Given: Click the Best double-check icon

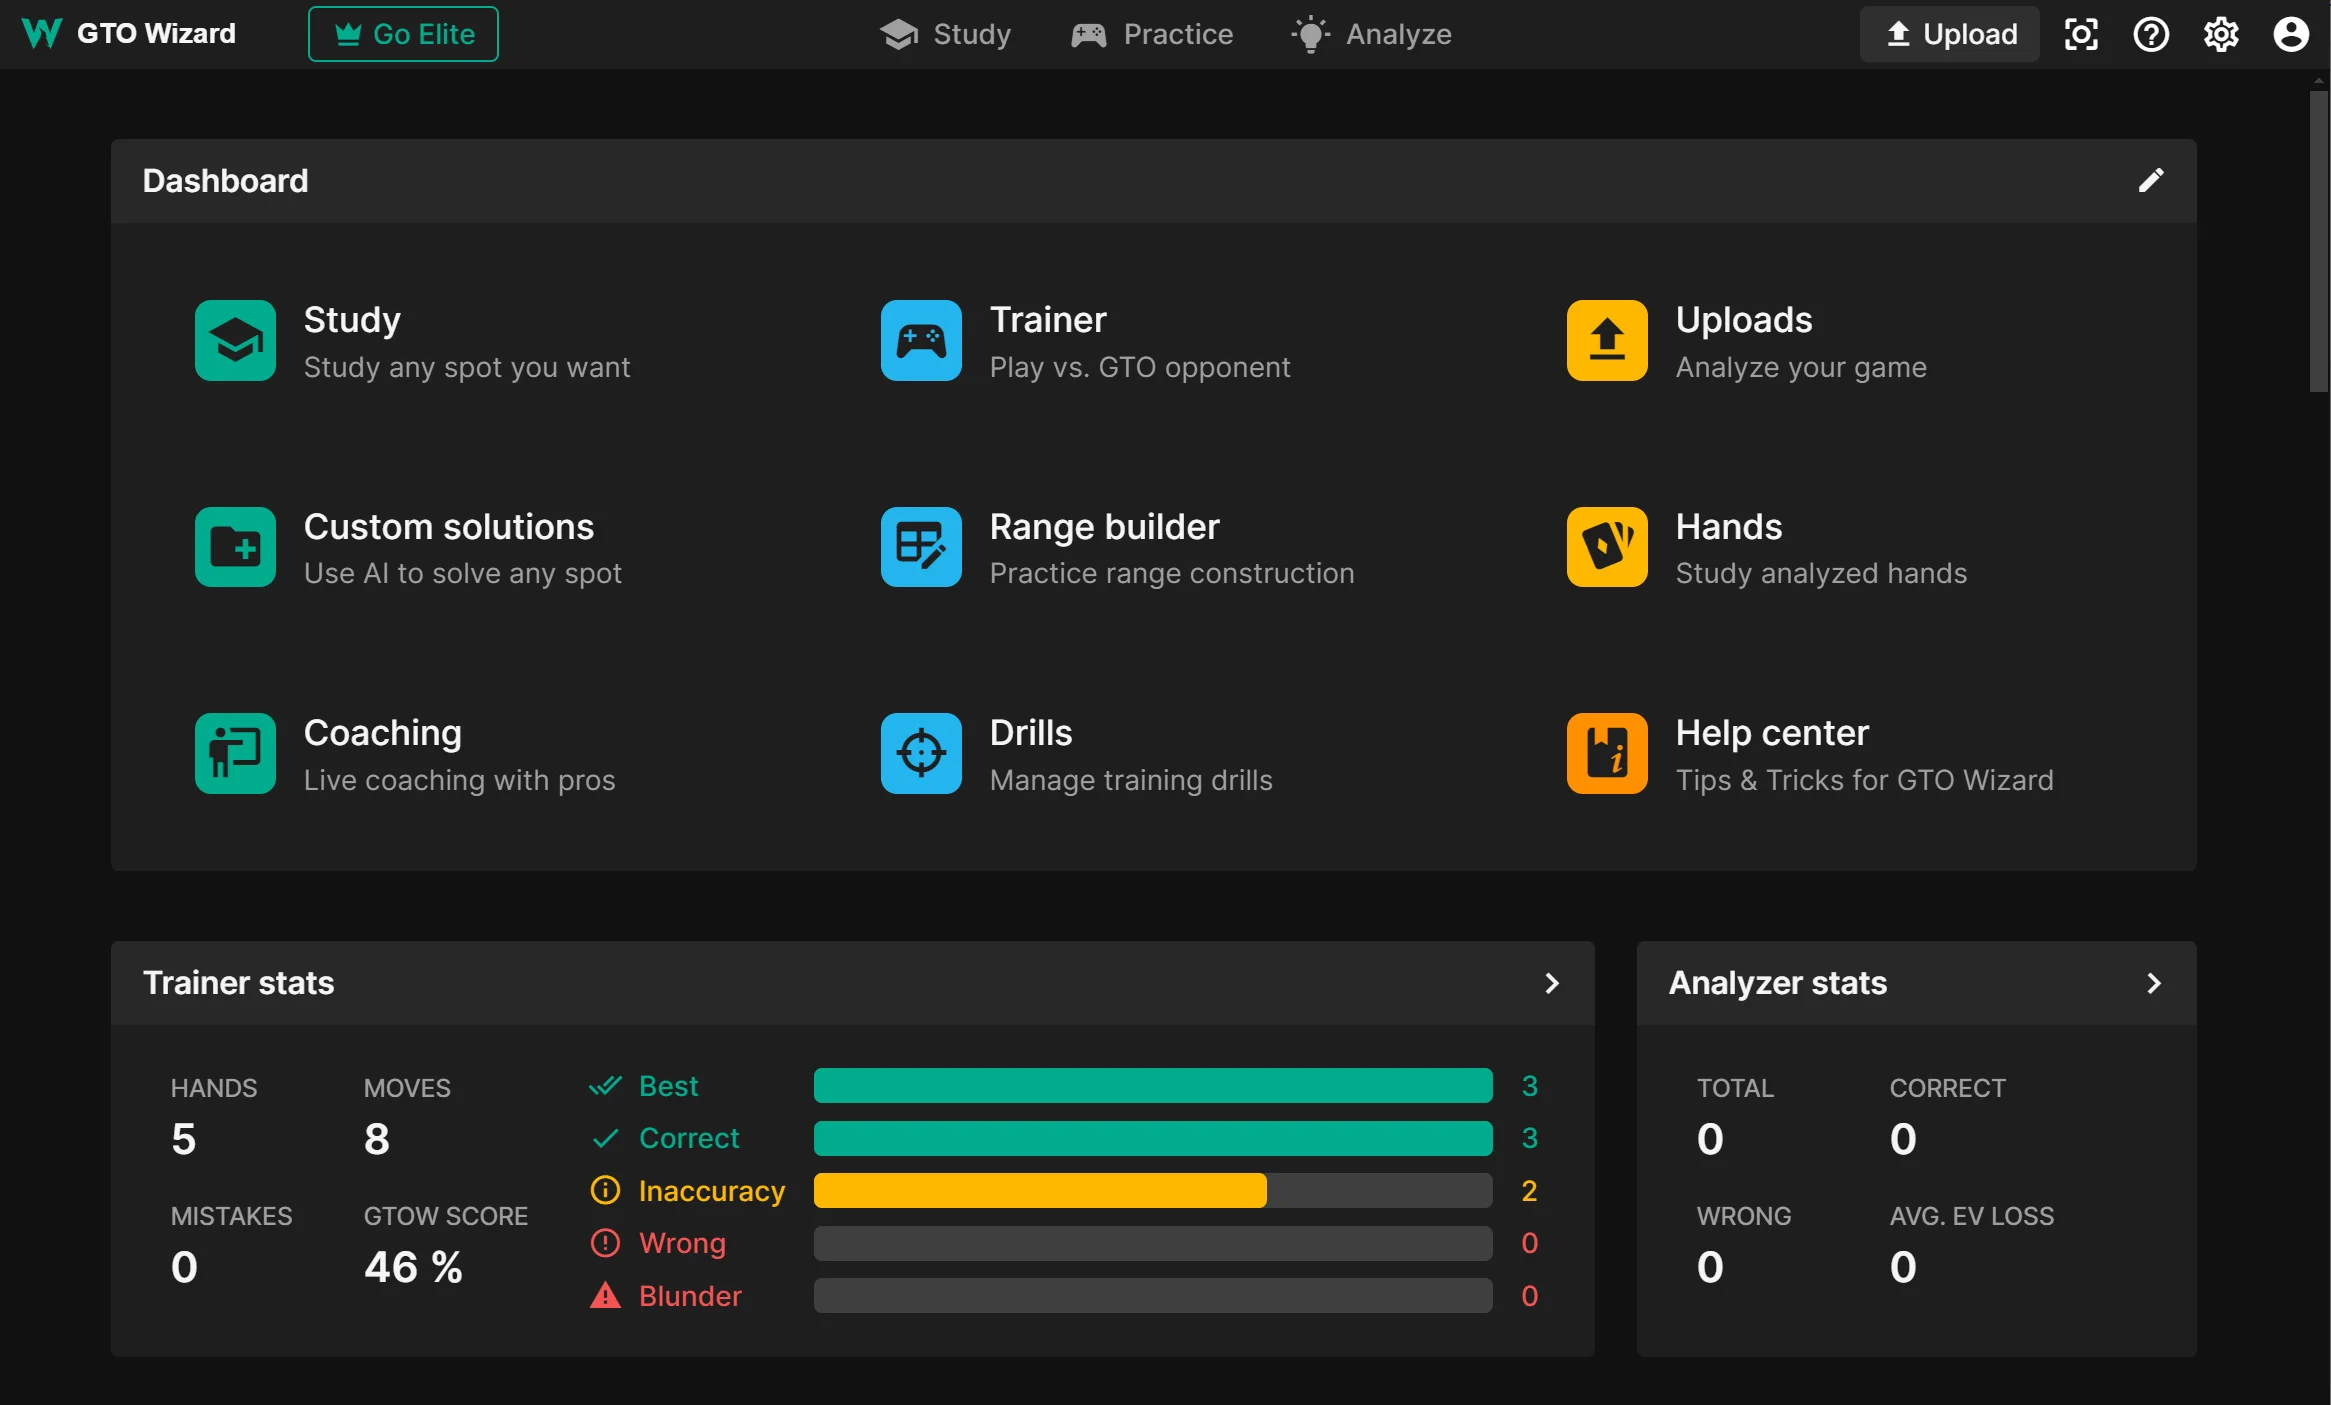Looking at the screenshot, I should (x=605, y=1086).
